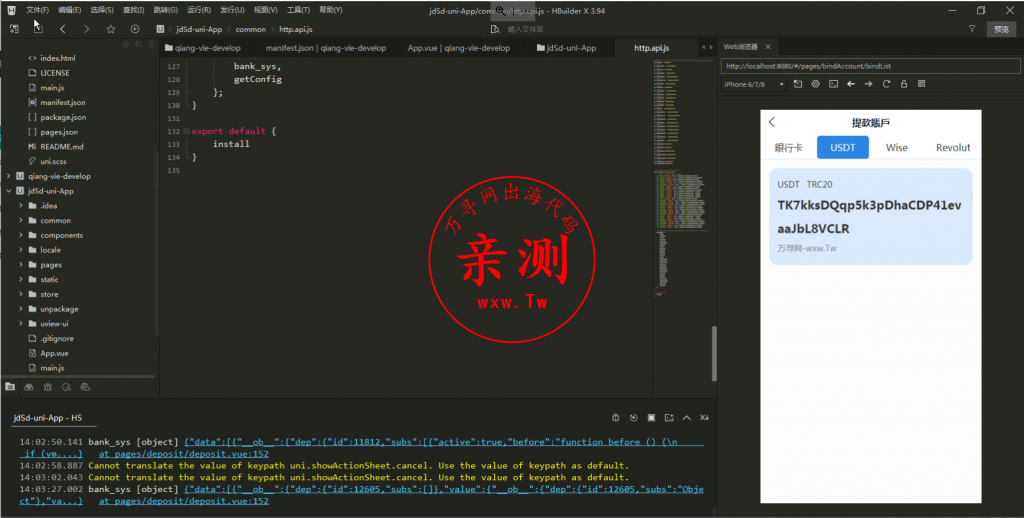Open the pages/deposit/deposit.vue:152 link

click(x=183, y=501)
